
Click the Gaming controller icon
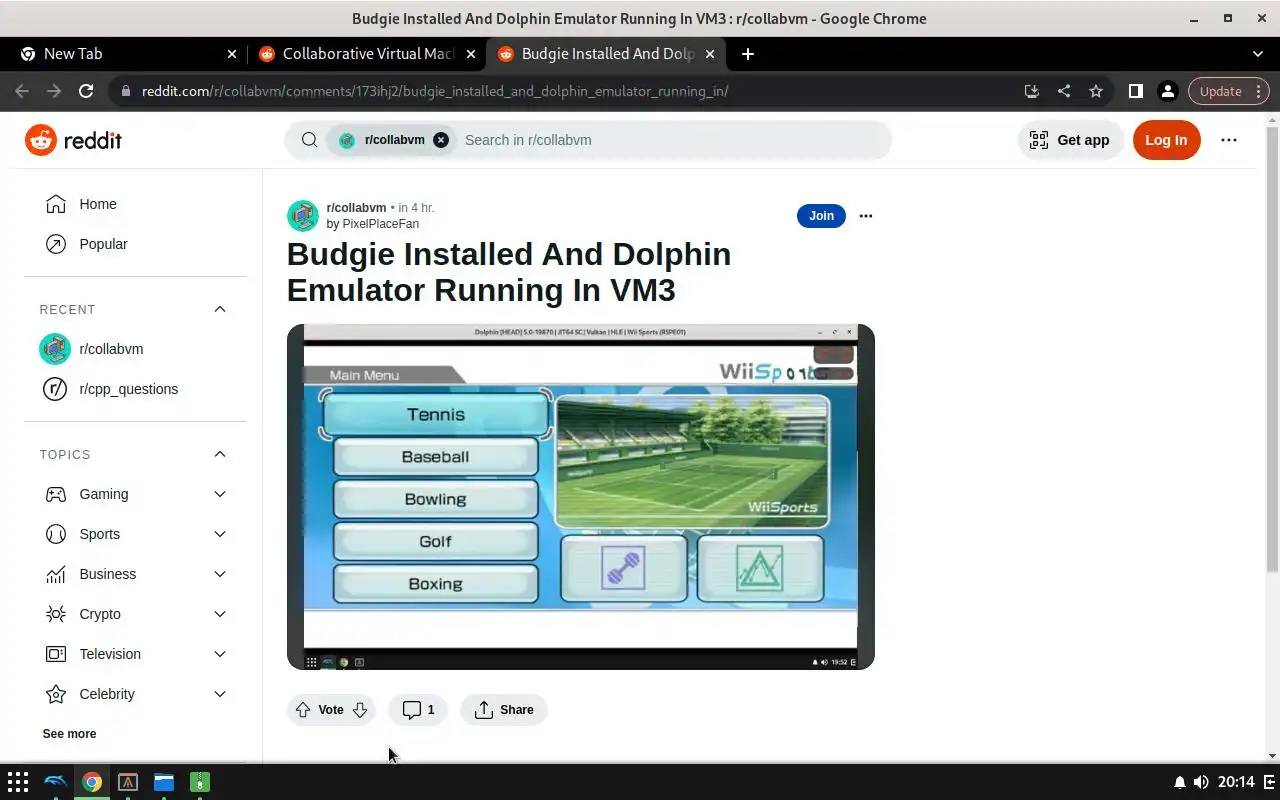click(56, 494)
